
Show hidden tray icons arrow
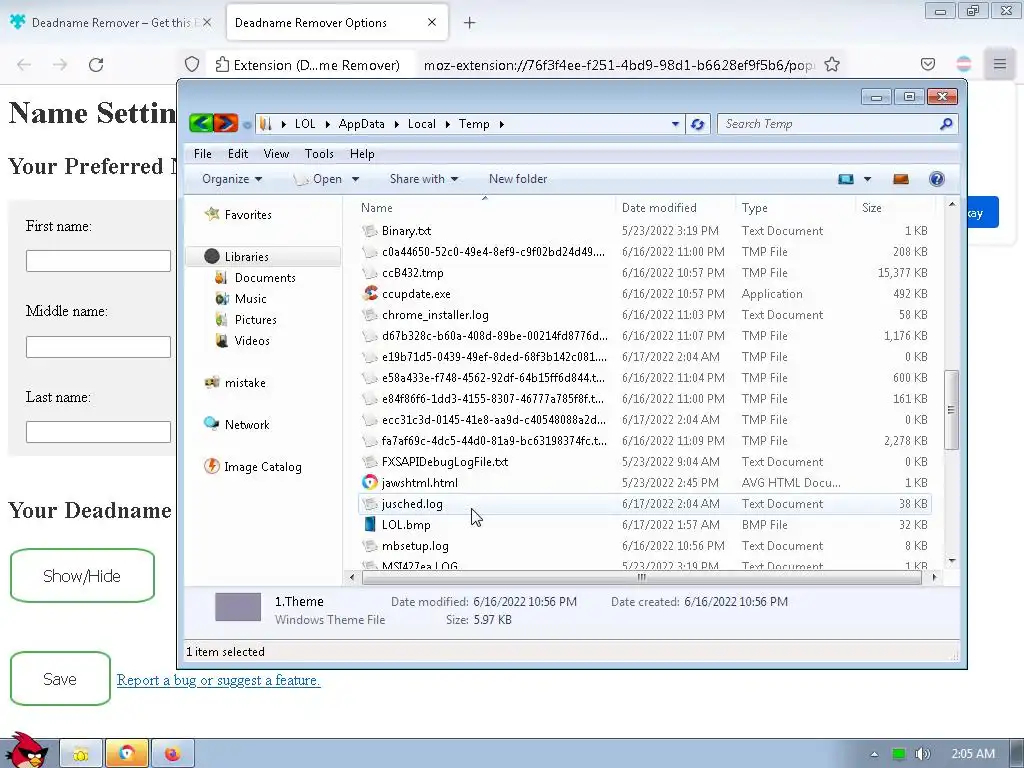coord(874,754)
